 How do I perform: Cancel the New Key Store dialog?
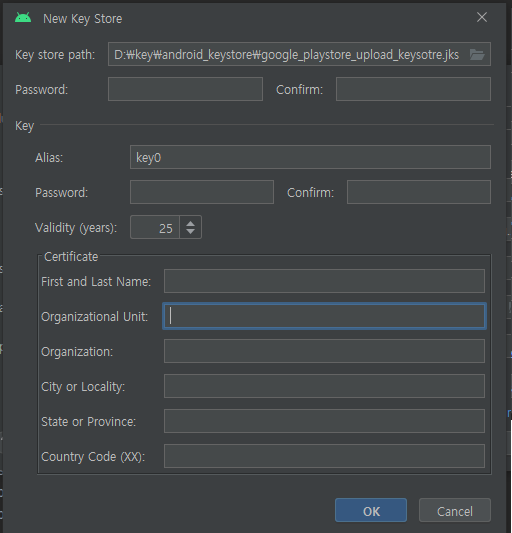pos(455,510)
